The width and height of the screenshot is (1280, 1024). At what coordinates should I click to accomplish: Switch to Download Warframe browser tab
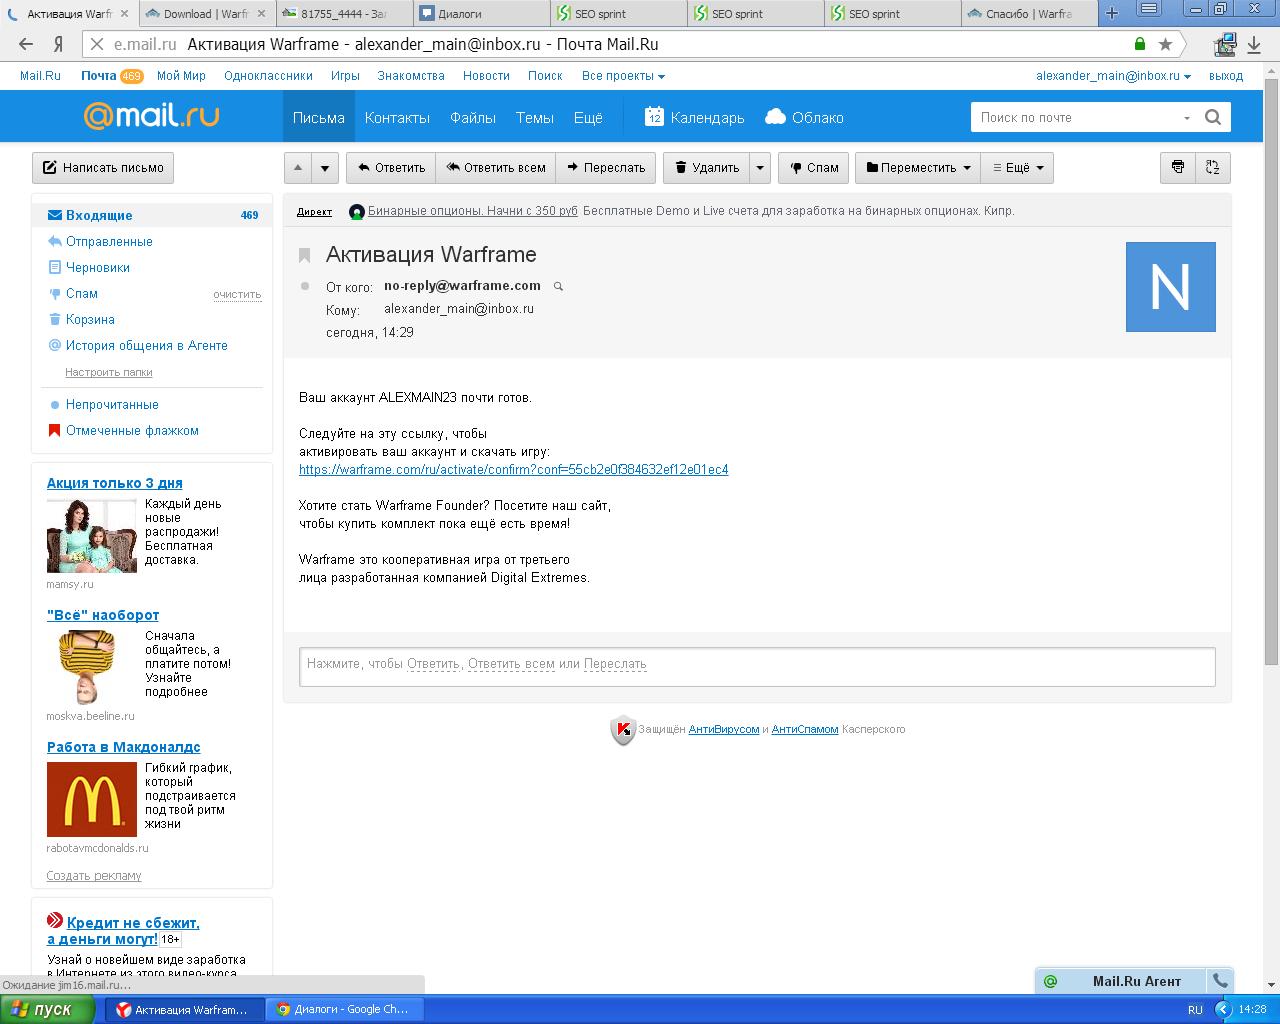tap(206, 14)
